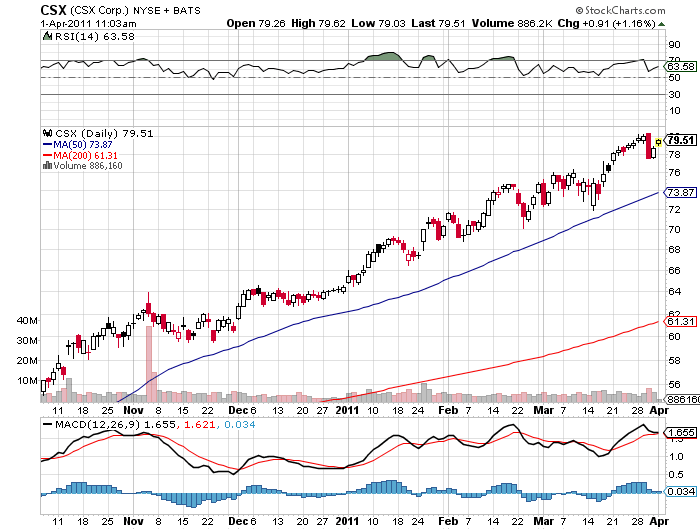Screen dimensions: 700x530
Task: Click the 'Mar' label on price chart axis
Action: [544, 410]
